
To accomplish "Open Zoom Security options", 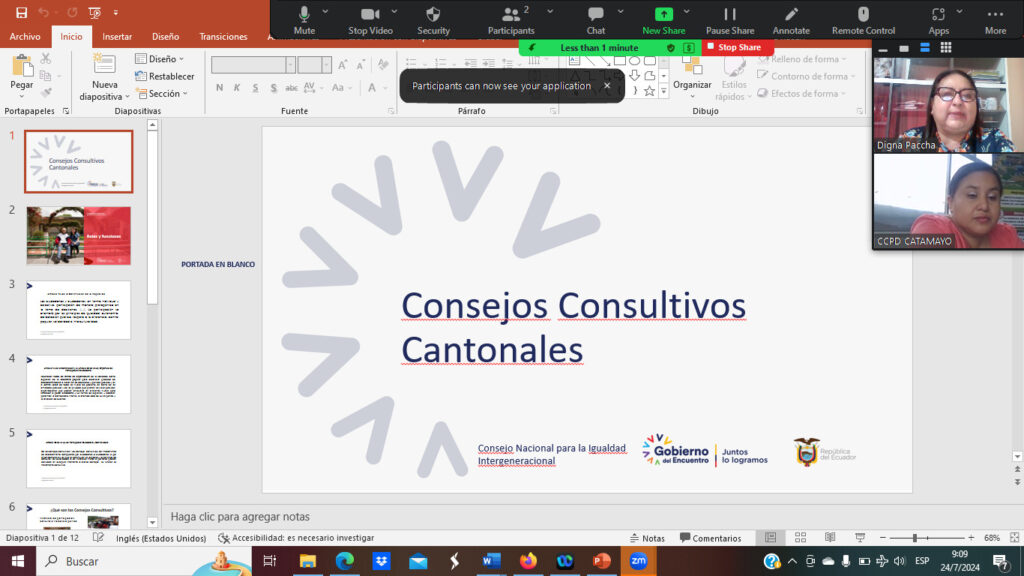I will click(433, 21).
